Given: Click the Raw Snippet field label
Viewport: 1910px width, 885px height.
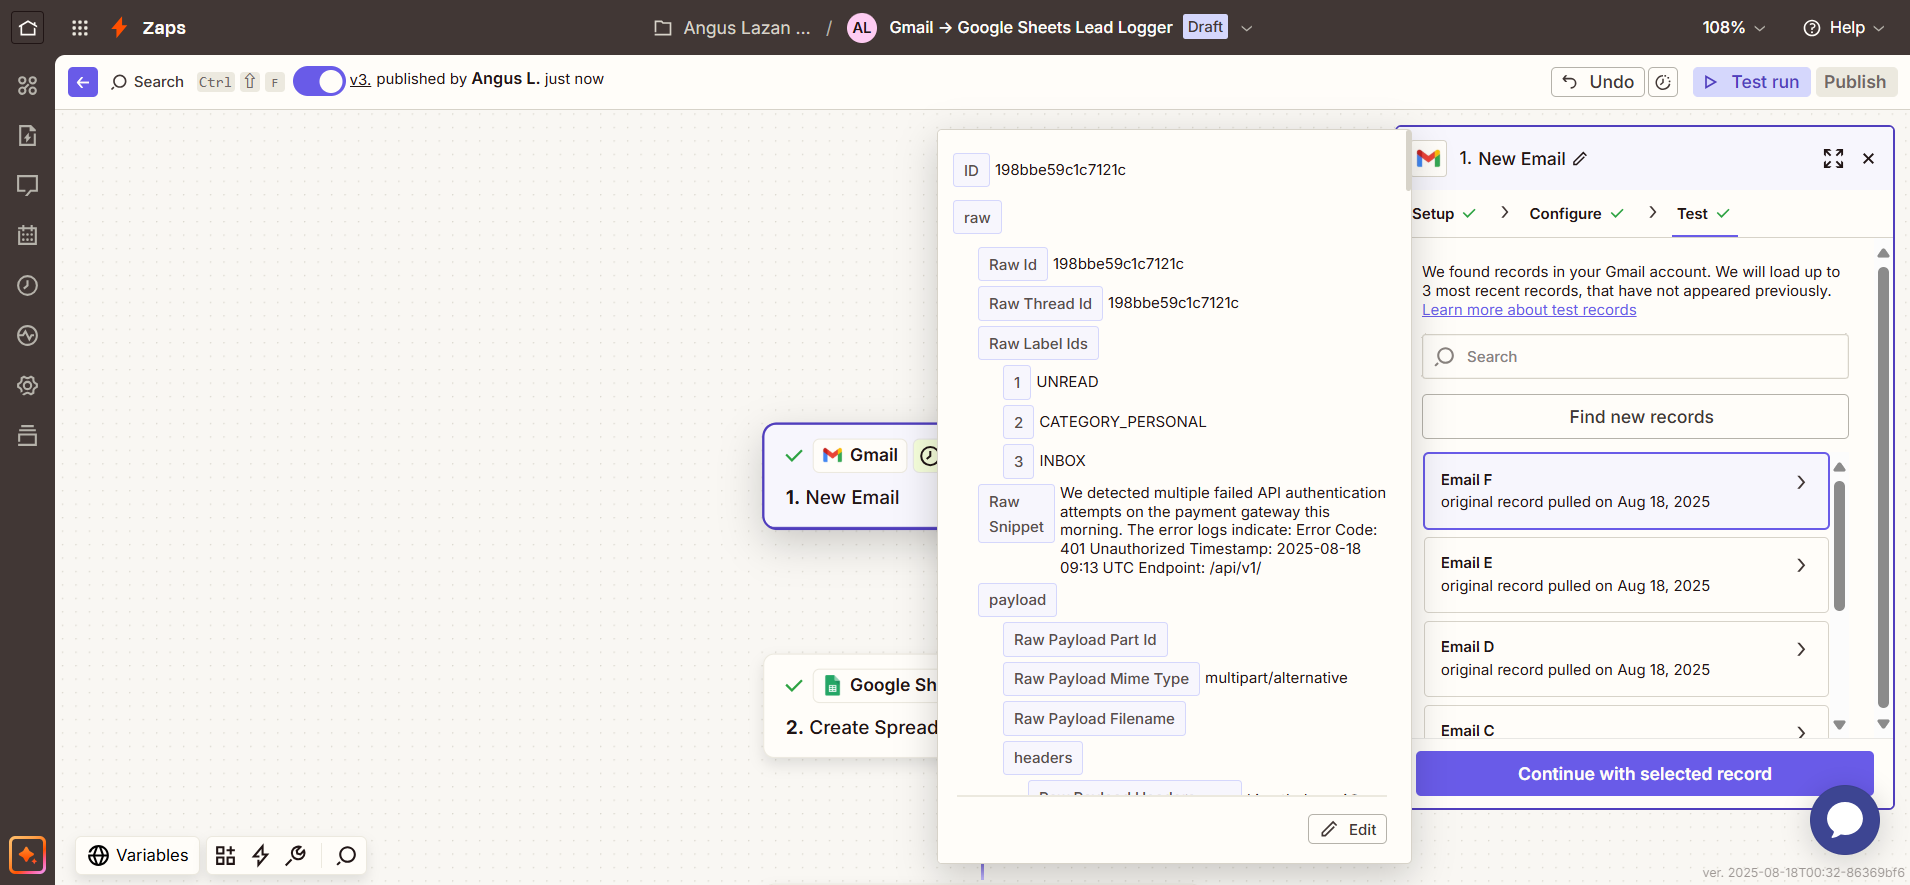Looking at the screenshot, I should [1016, 514].
